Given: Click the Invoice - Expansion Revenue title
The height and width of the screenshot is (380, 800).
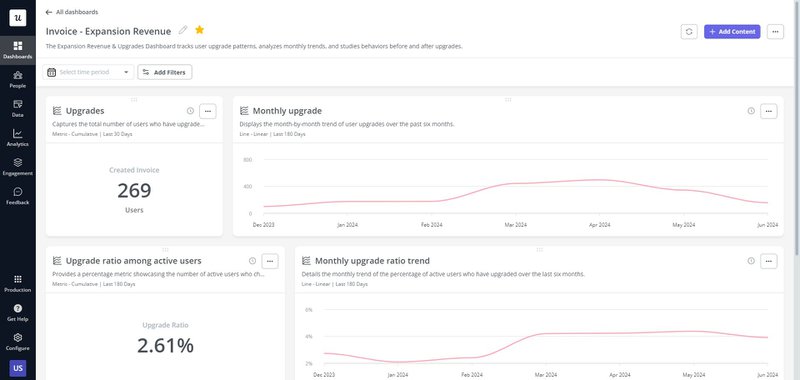Looking at the screenshot, I should point(109,31).
